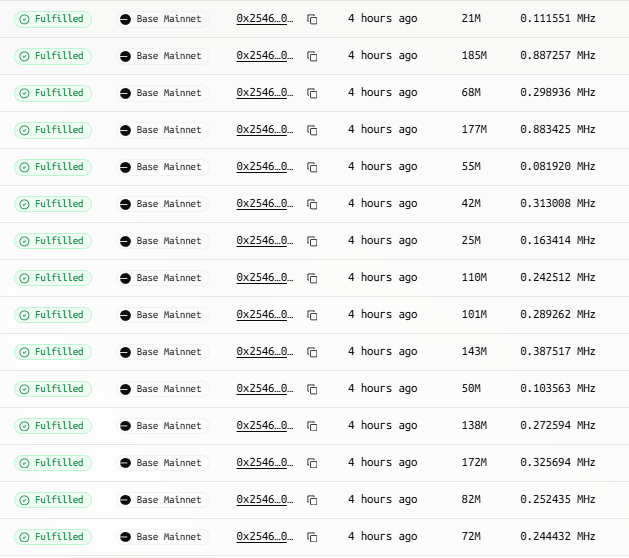Copy address in the 42M row
629x558 pixels.
(312, 204)
